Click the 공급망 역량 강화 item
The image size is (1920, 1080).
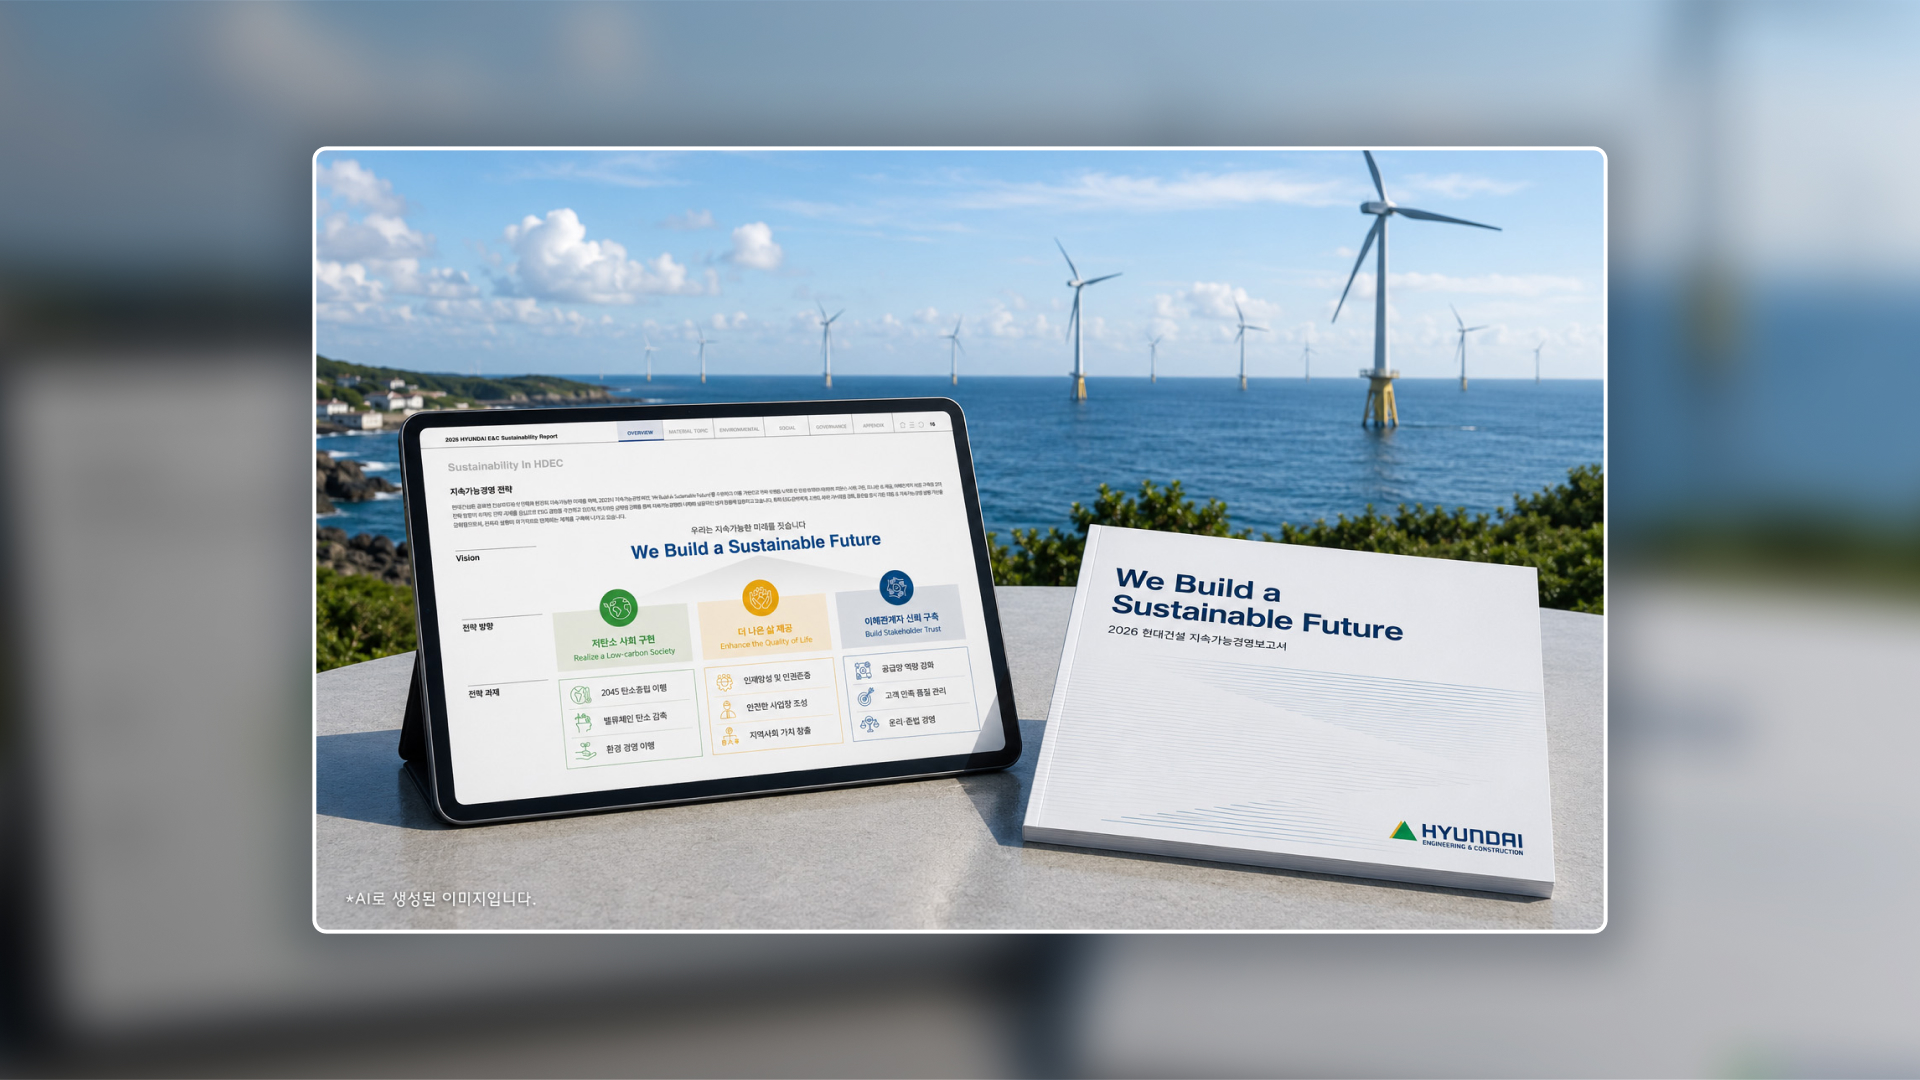908,666
